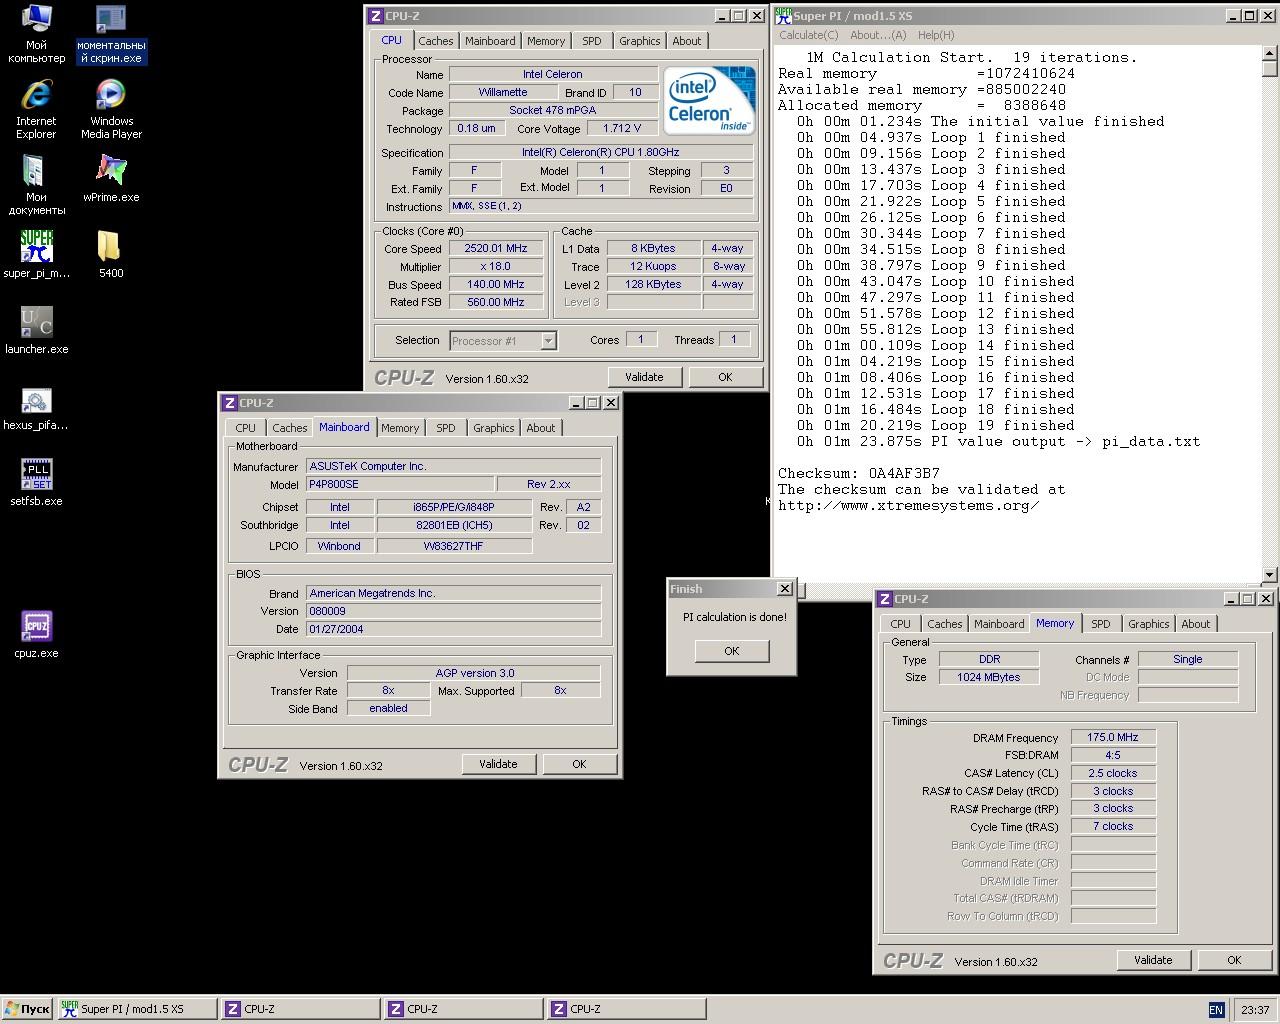This screenshot has height=1024, width=1280.
Task: Switch to SPD tab in Mainboard window
Action: click(x=446, y=428)
